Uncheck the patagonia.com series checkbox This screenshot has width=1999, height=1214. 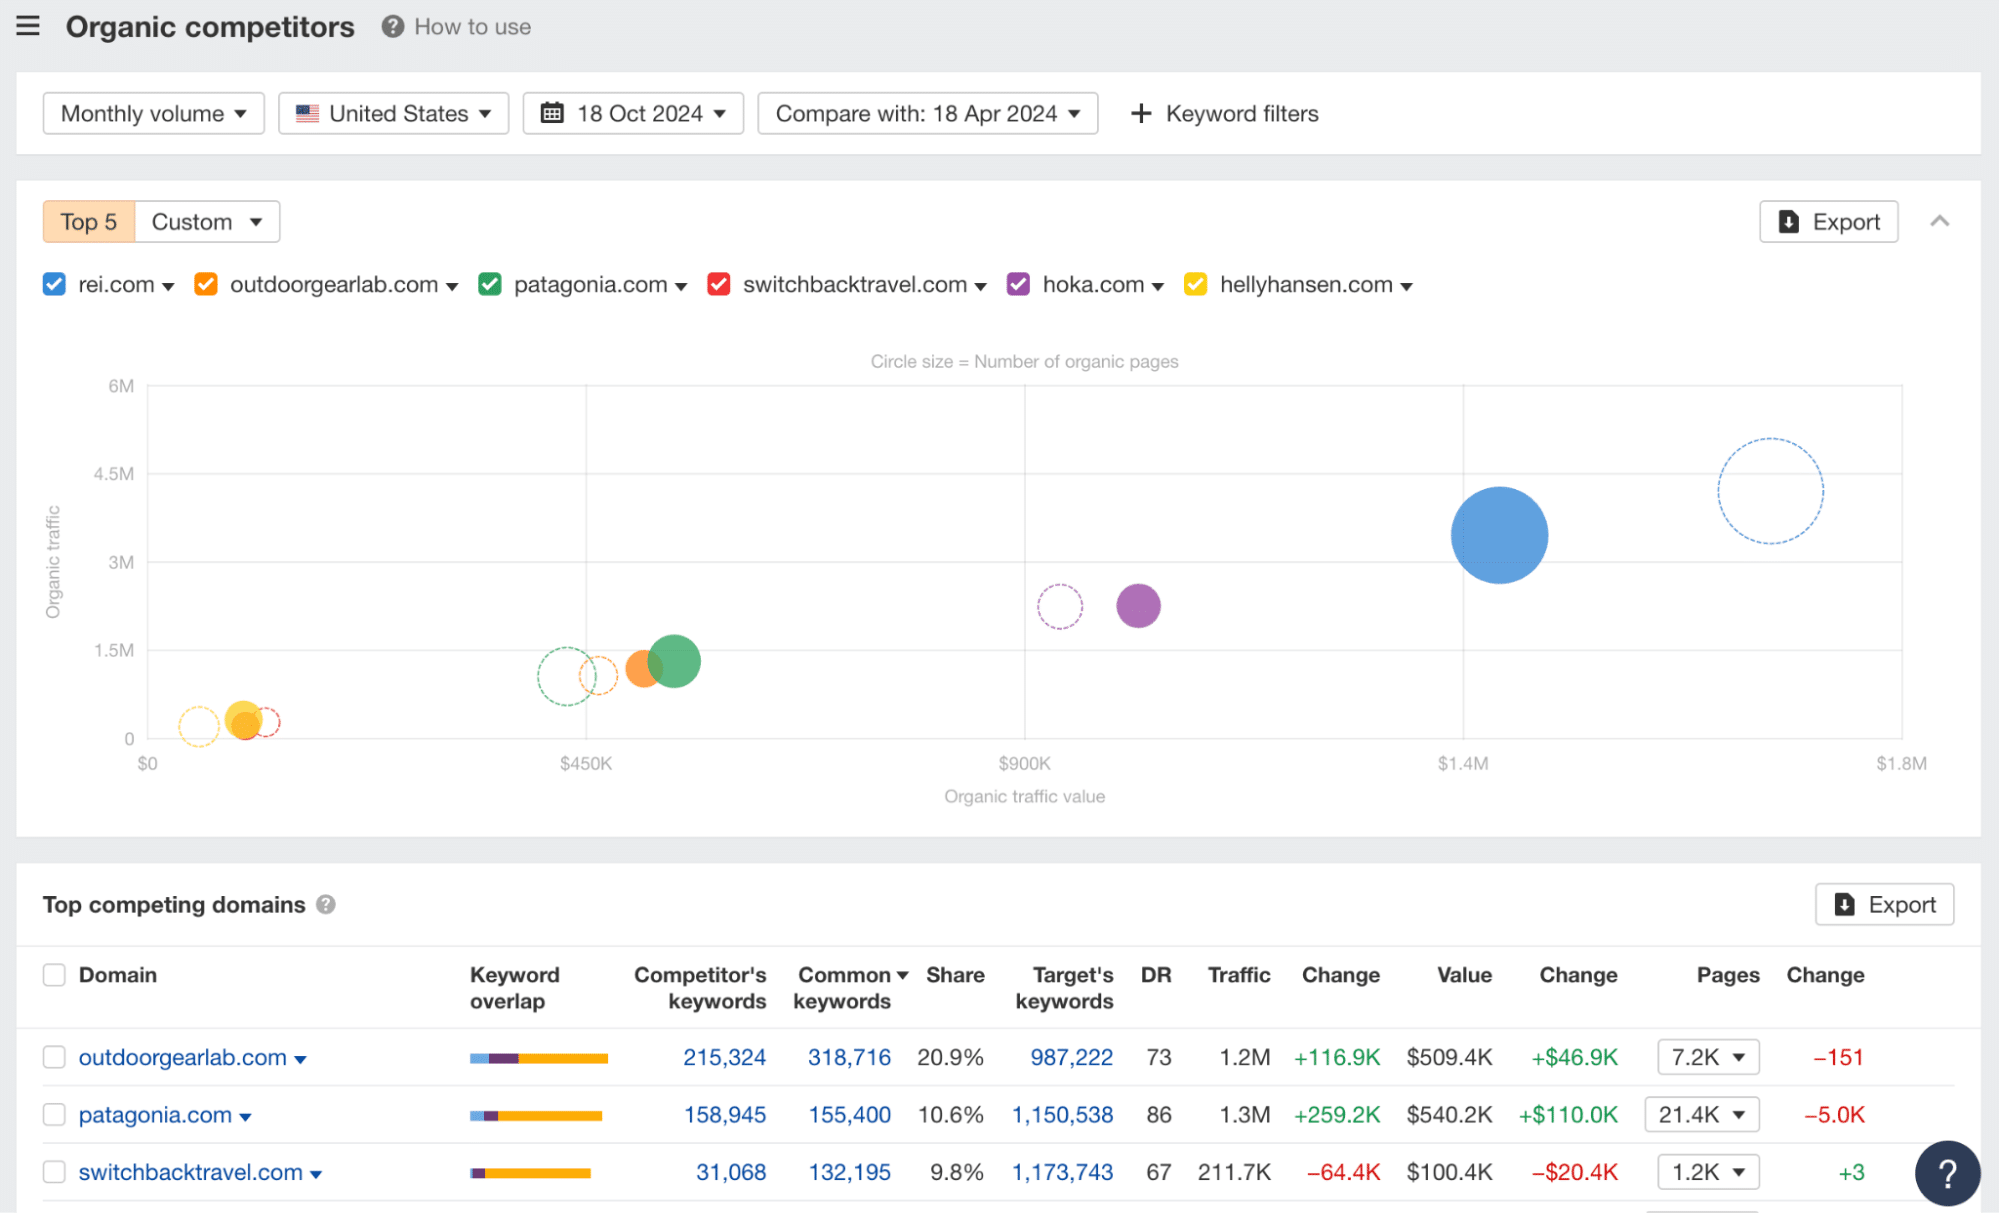click(490, 285)
